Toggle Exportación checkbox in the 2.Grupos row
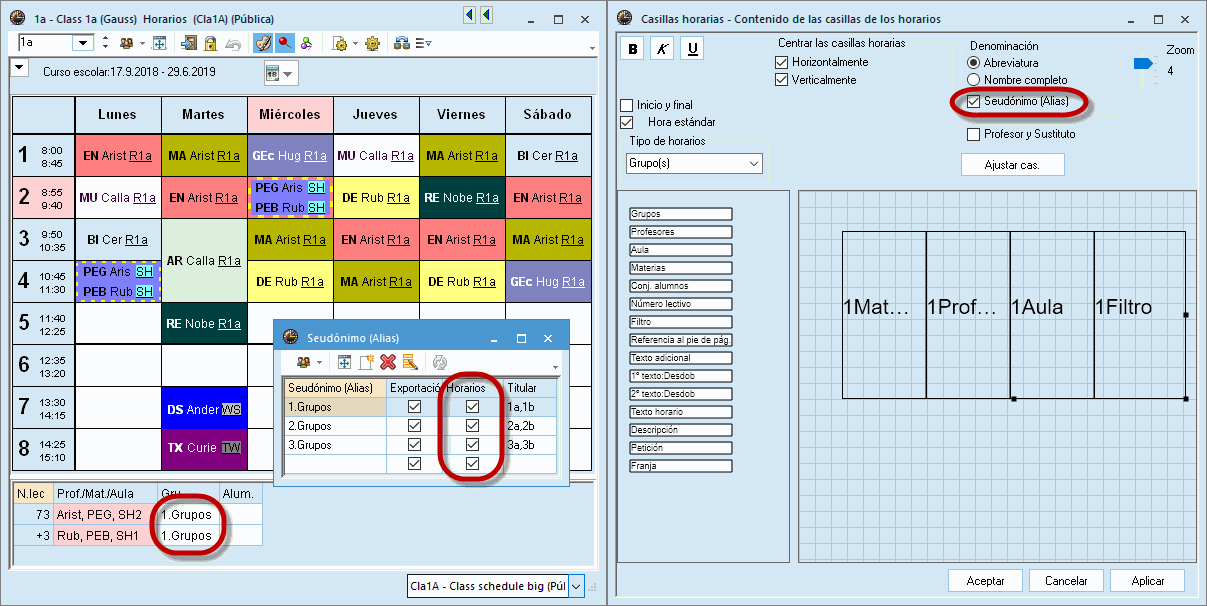The width and height of the screenshot is (1207, 606). [x=414, y=426]
